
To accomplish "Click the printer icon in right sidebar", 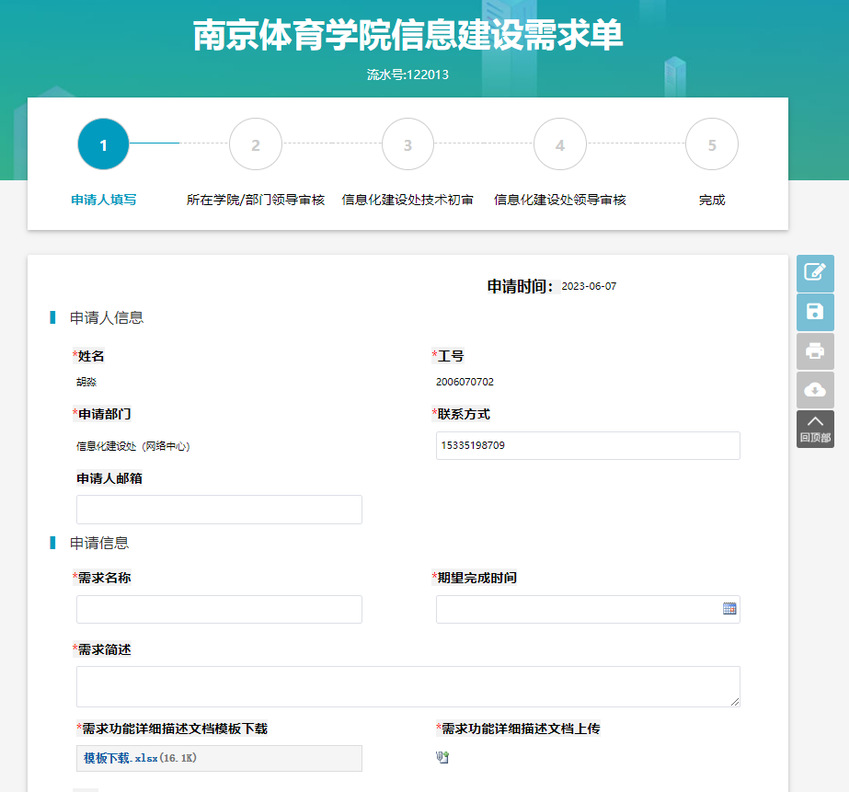I will 815,350.
